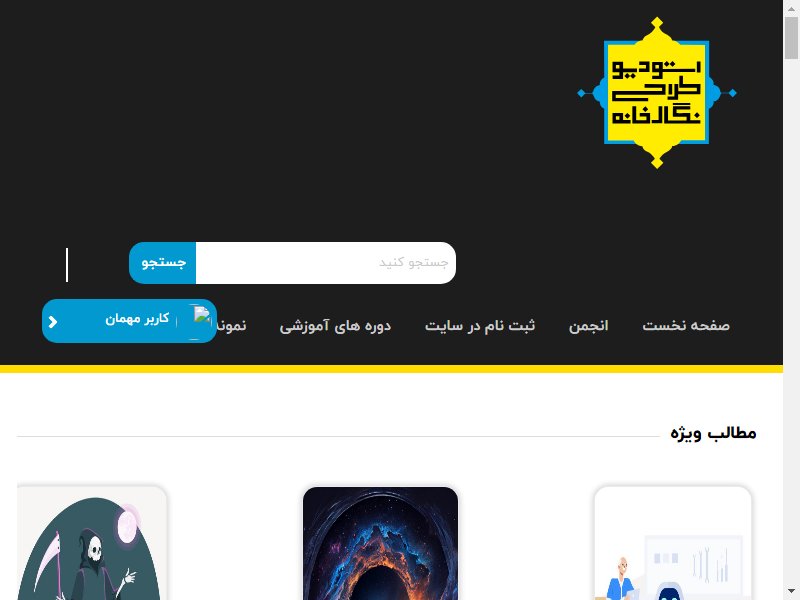This screenshot has height=600, width=800.
Task: Open the grim reaper illustration post
Action: click(92, 543)
